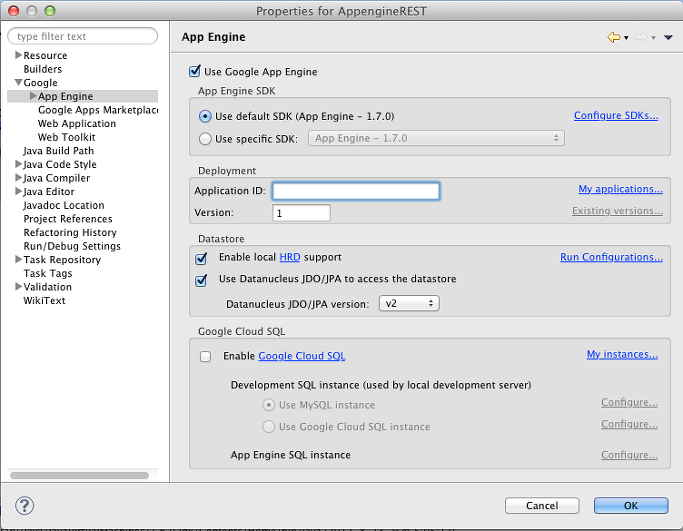Viewport: 683px width, 531px height.
Task: Click the Version input field
Action: click(x=301, y=213)
